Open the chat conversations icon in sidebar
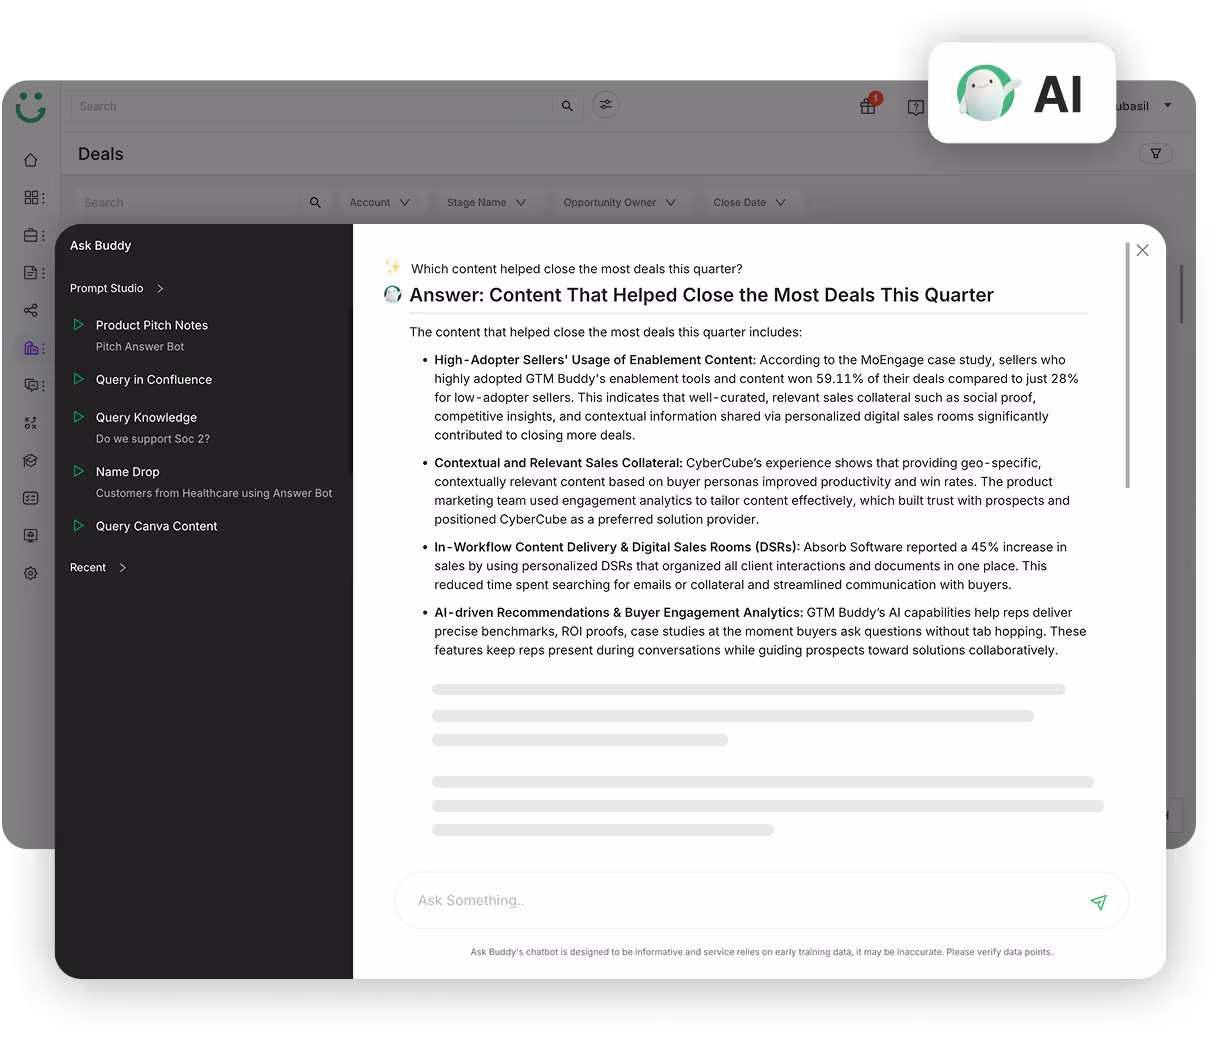Image resolution: width=1221 pixels, height=1038 pixels. [x=33, y=385]
